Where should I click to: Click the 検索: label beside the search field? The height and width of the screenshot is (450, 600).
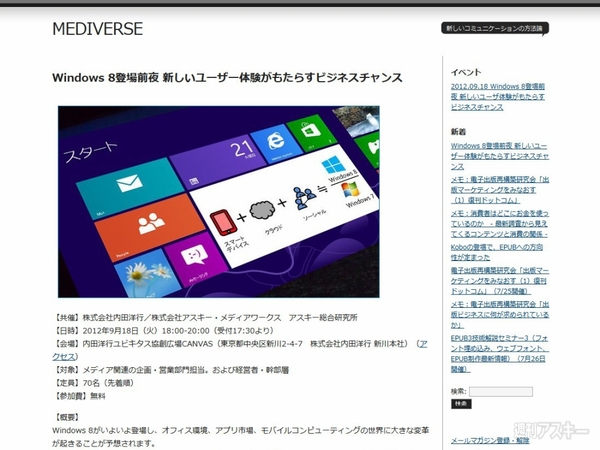pos(458,391)
